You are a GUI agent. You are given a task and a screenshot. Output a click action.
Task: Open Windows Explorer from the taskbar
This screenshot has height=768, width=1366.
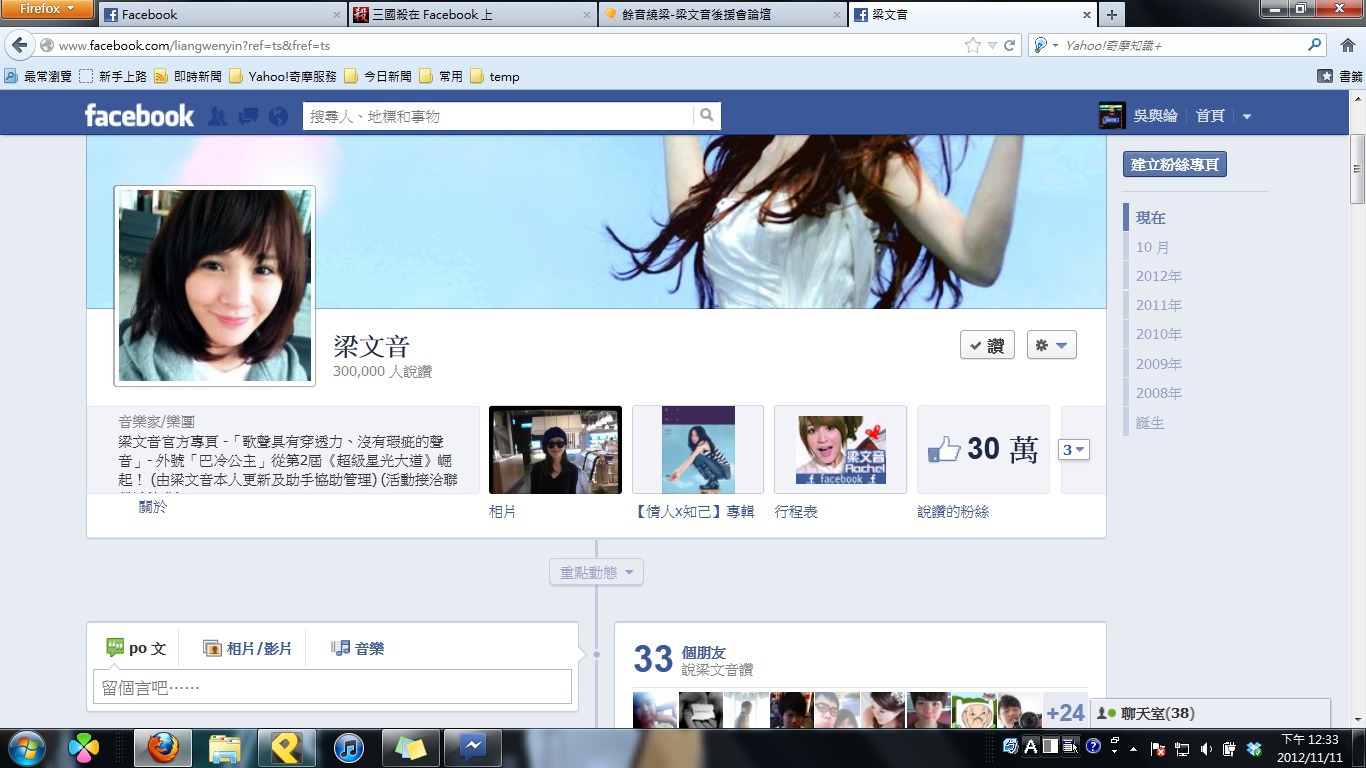click(225, 748)
